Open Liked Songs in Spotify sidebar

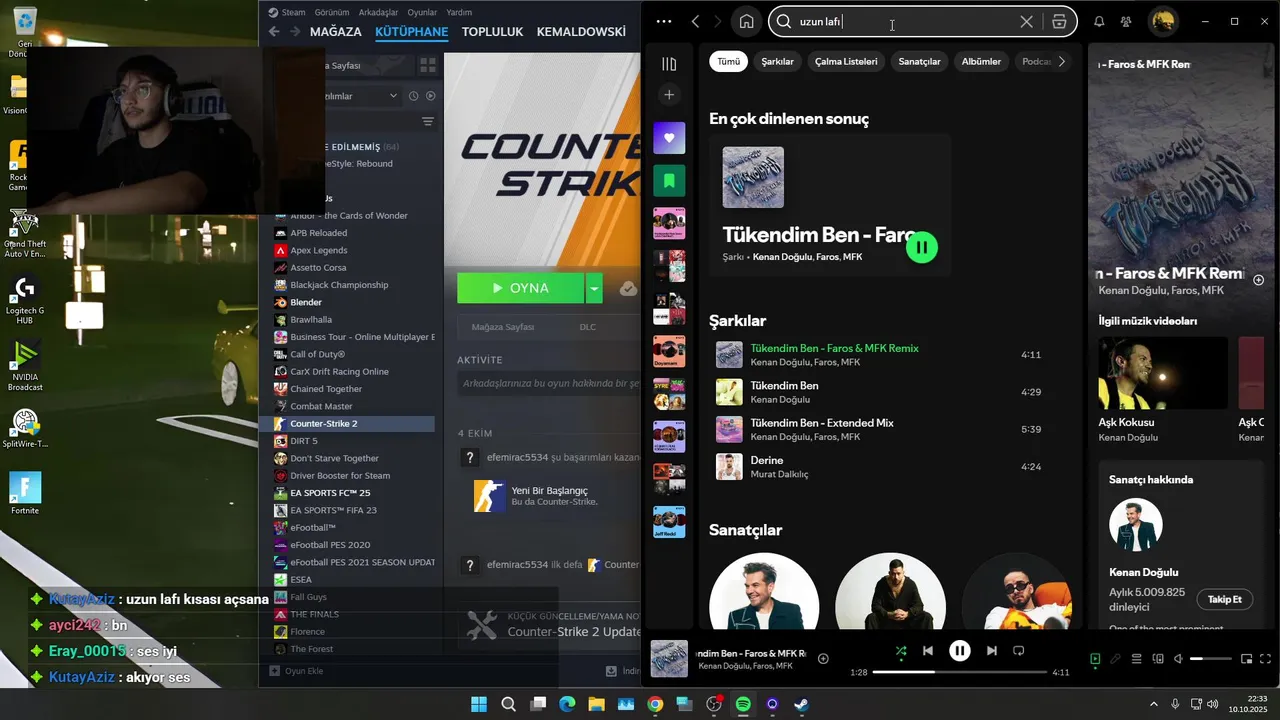[669, 138]
